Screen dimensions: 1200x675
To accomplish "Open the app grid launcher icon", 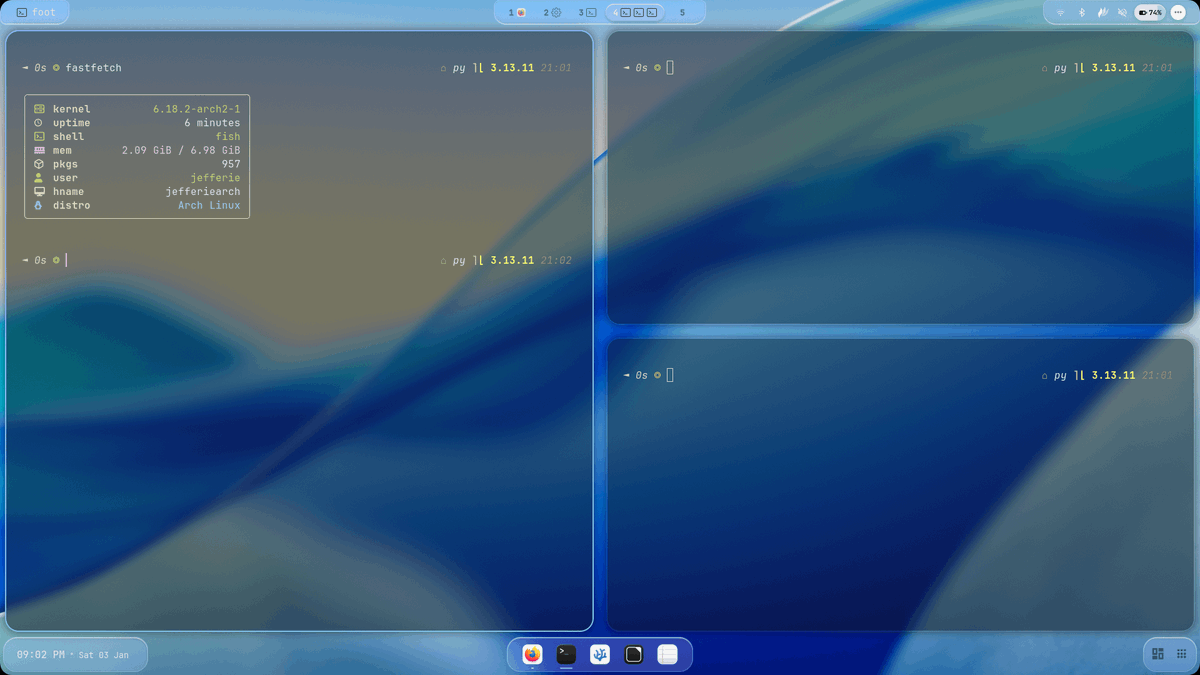I will tap(1181, 654).
